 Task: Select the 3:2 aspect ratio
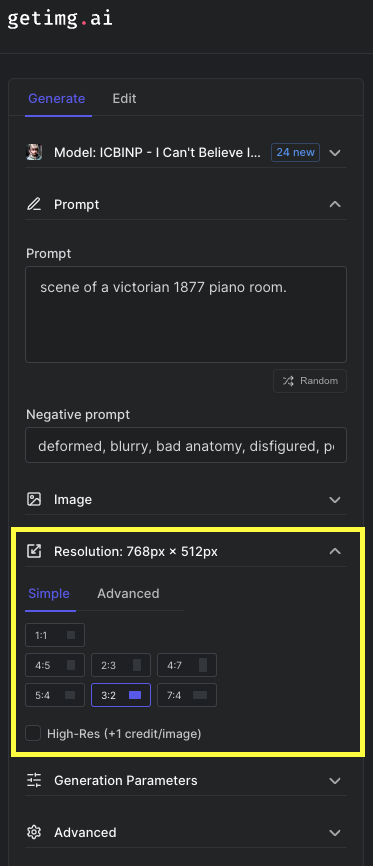[x=121, y=695]
